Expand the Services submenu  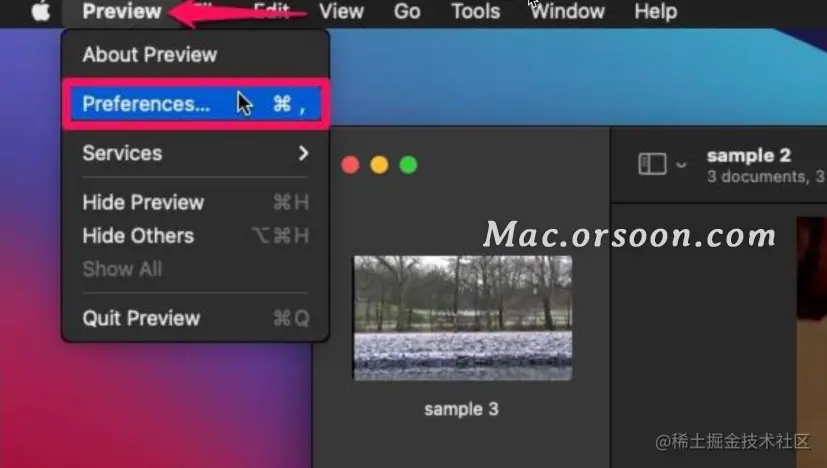pos(196,153)
